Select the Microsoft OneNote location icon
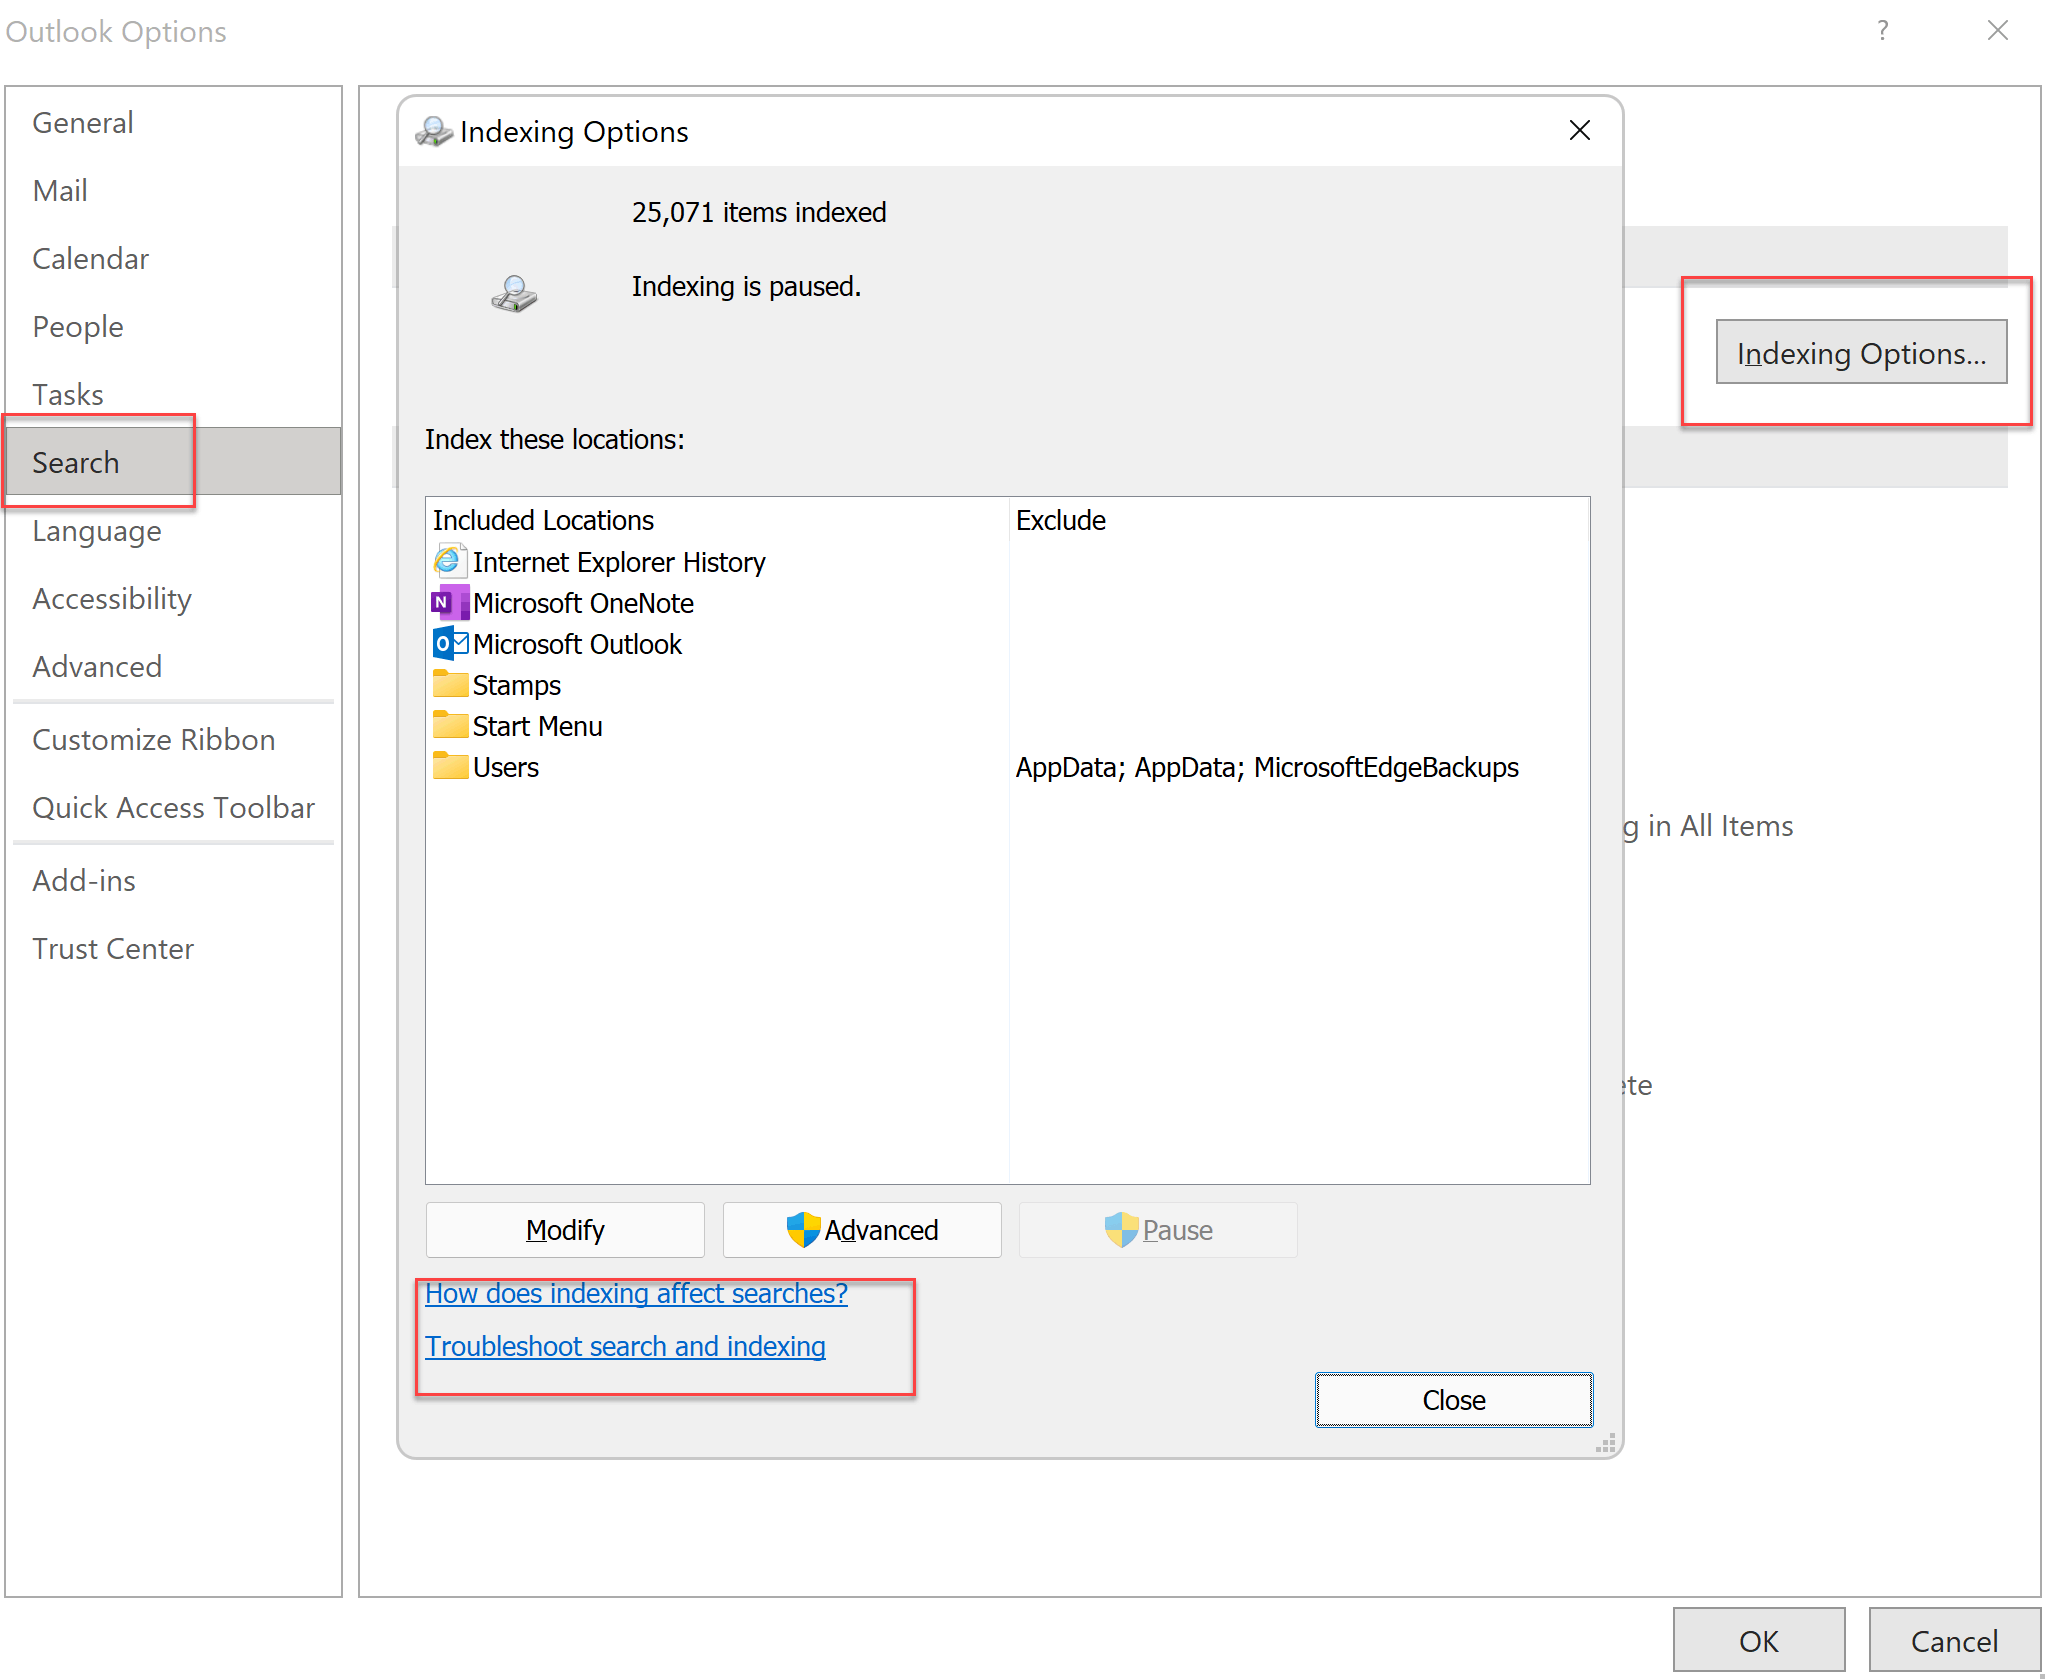 click(449, 603)
